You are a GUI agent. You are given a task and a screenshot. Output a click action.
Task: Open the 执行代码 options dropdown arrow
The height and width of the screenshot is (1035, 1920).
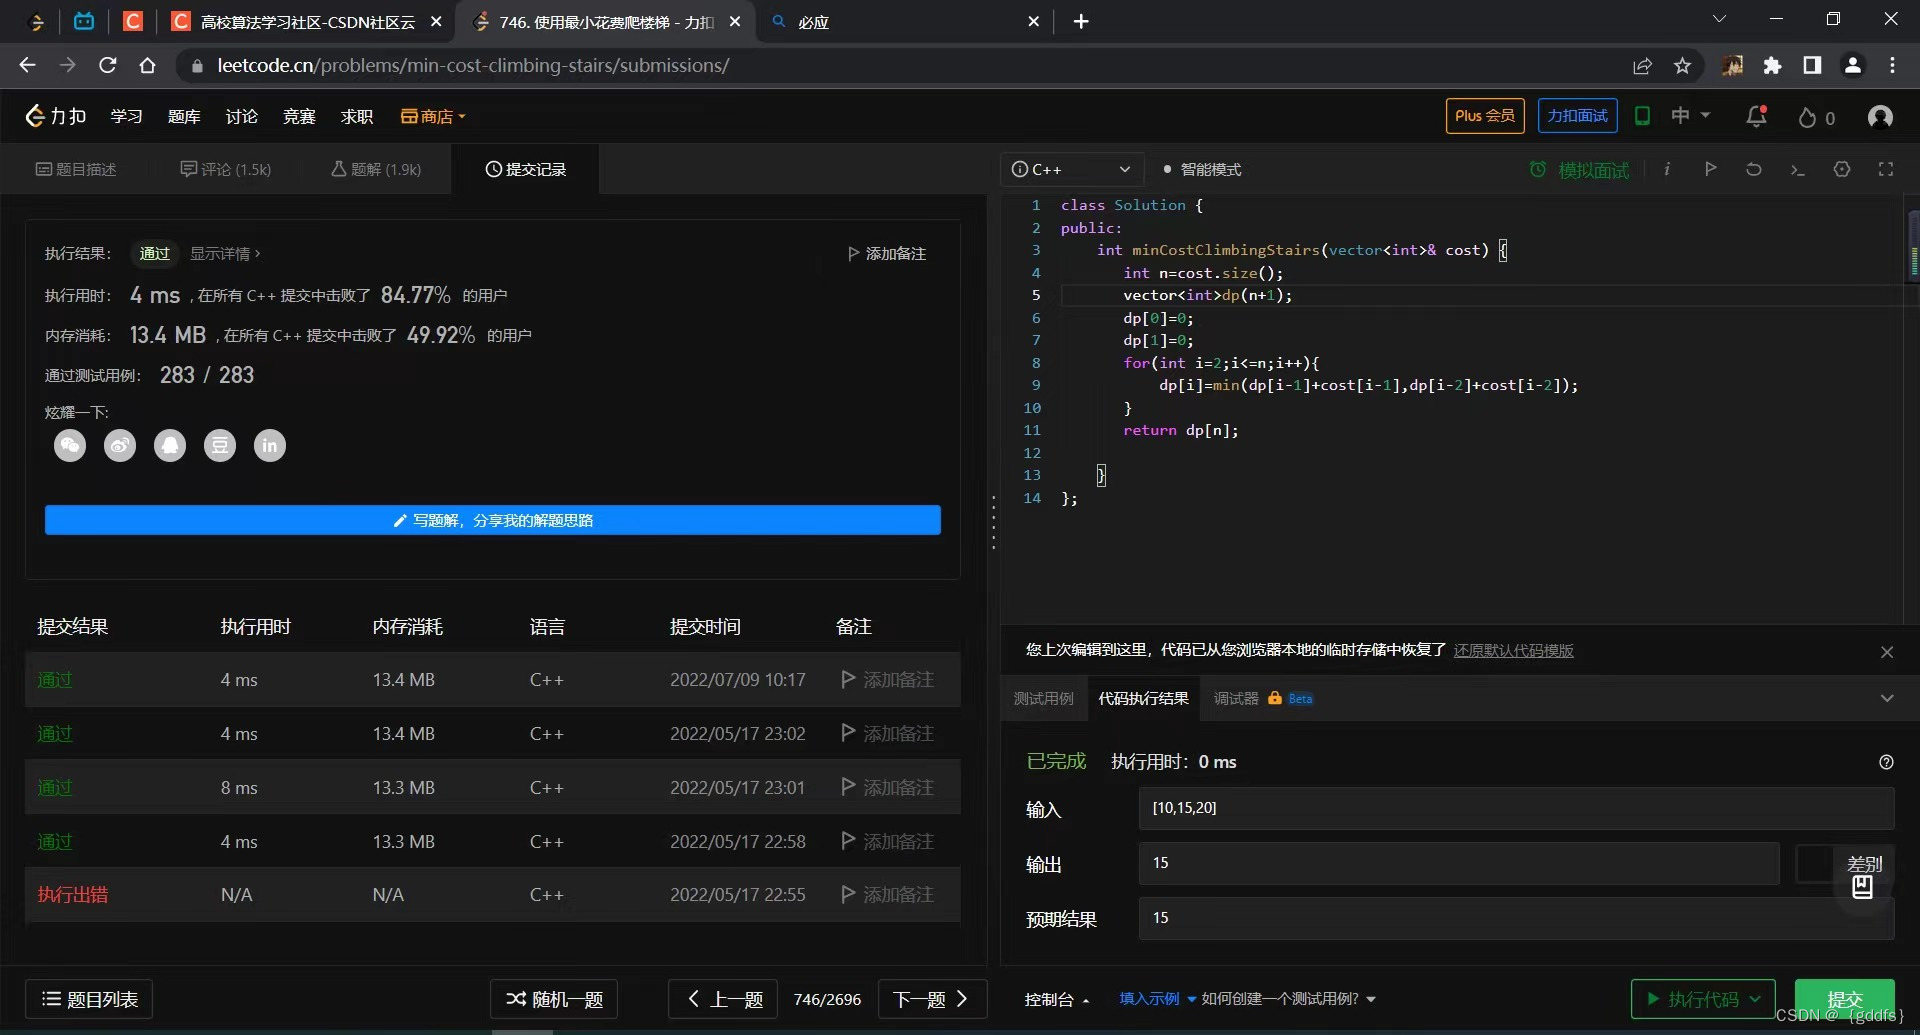[1755, 999]
